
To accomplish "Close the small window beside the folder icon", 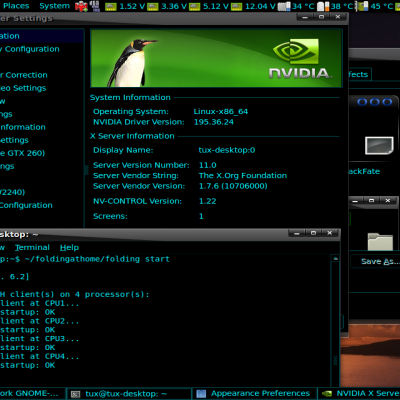I will [388, 201].
